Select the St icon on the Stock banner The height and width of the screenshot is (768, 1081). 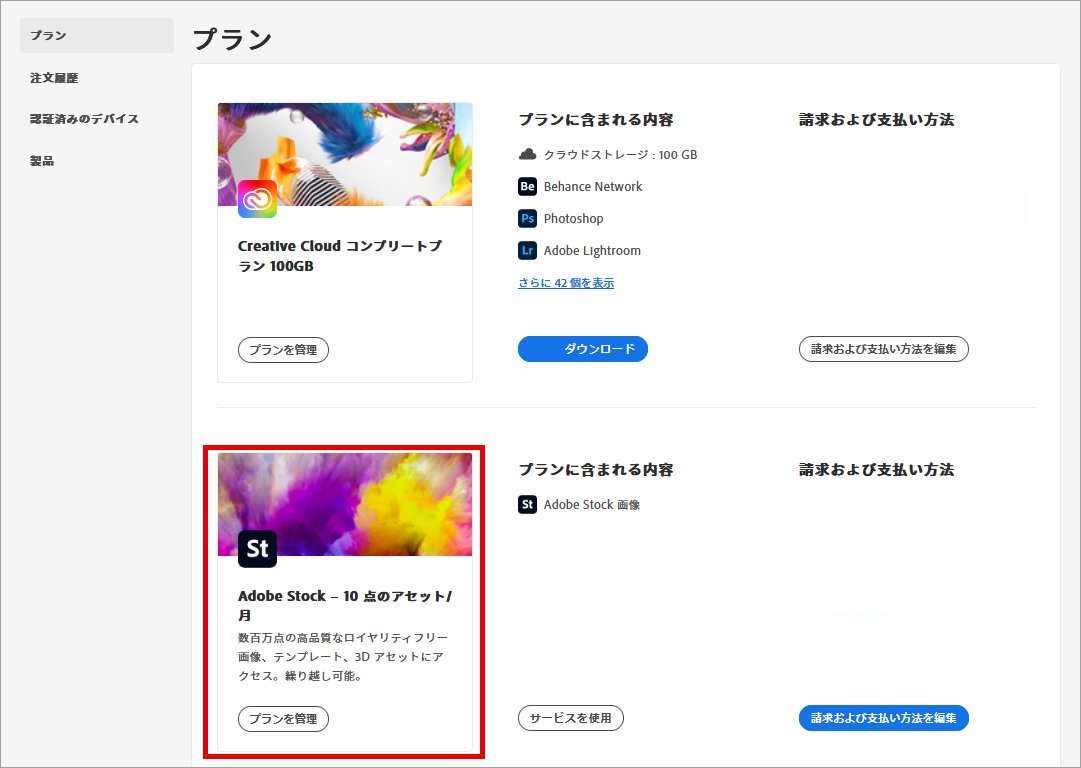[x=258, y=548]
